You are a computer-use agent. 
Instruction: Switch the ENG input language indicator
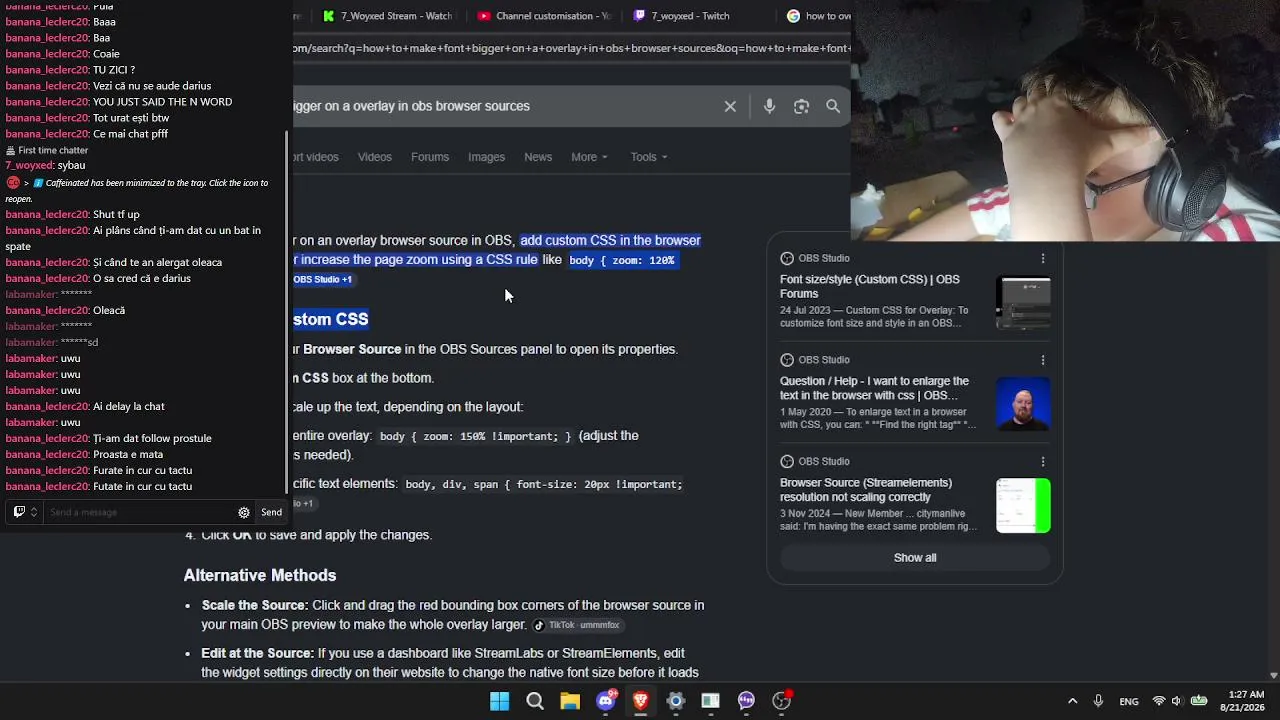[1129, 701]
